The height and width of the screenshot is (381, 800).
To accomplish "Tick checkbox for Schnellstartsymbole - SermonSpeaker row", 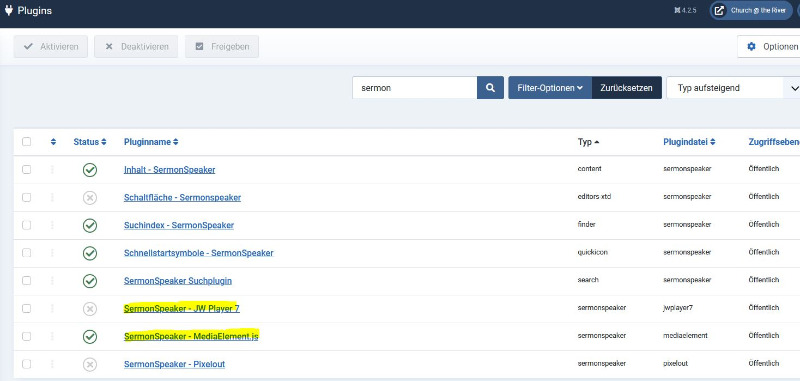I will pyautogui.click(x=27, y=252).
